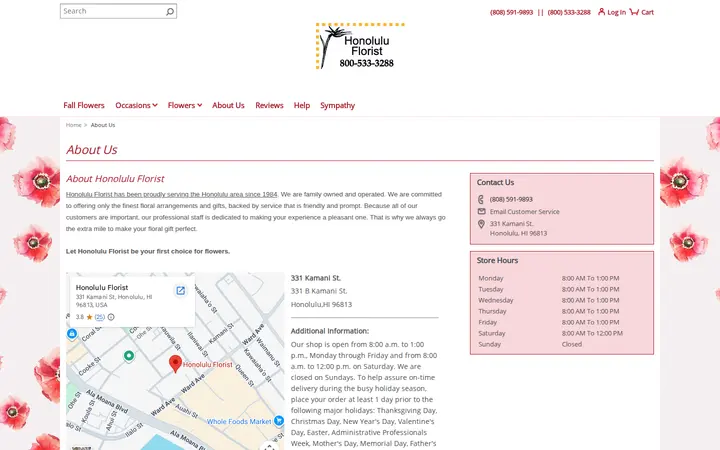Click the 331 B Kamani St. address line

point(319,291)
